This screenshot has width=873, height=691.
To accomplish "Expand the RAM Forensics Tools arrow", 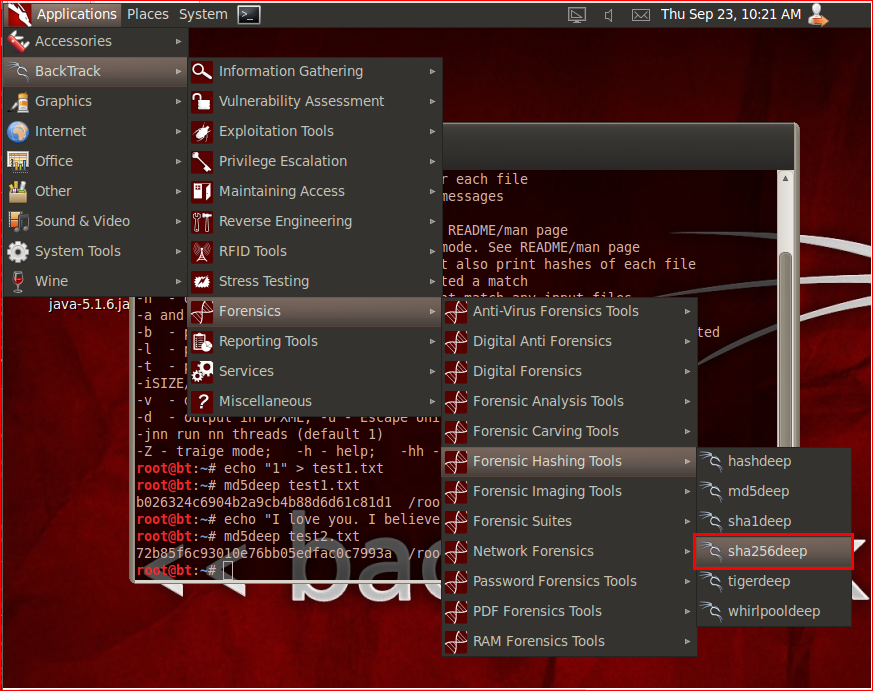I will pyautogui.click(x=688, y=641).
